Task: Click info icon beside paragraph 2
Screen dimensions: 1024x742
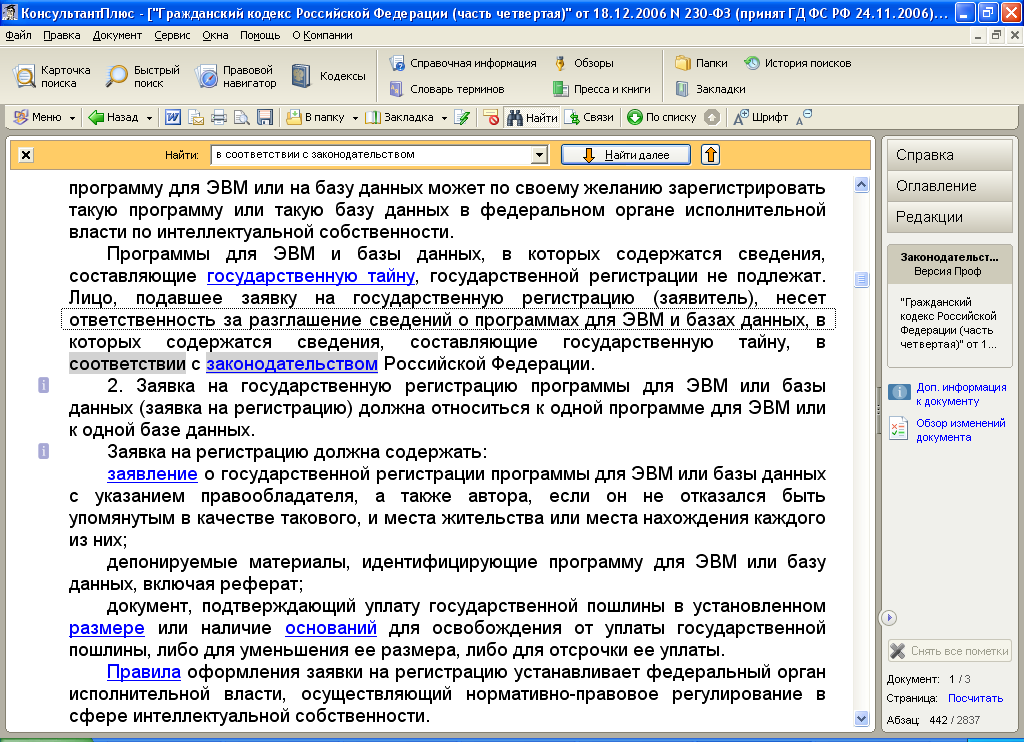Action: 44,385
